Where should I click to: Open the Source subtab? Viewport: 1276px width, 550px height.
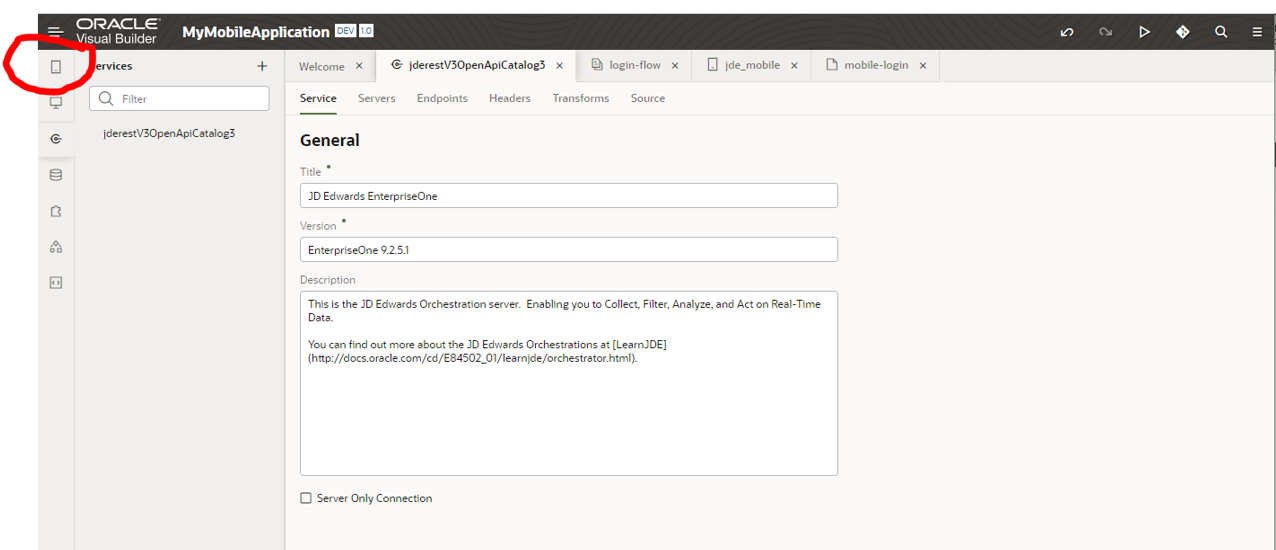pos(648,98)
